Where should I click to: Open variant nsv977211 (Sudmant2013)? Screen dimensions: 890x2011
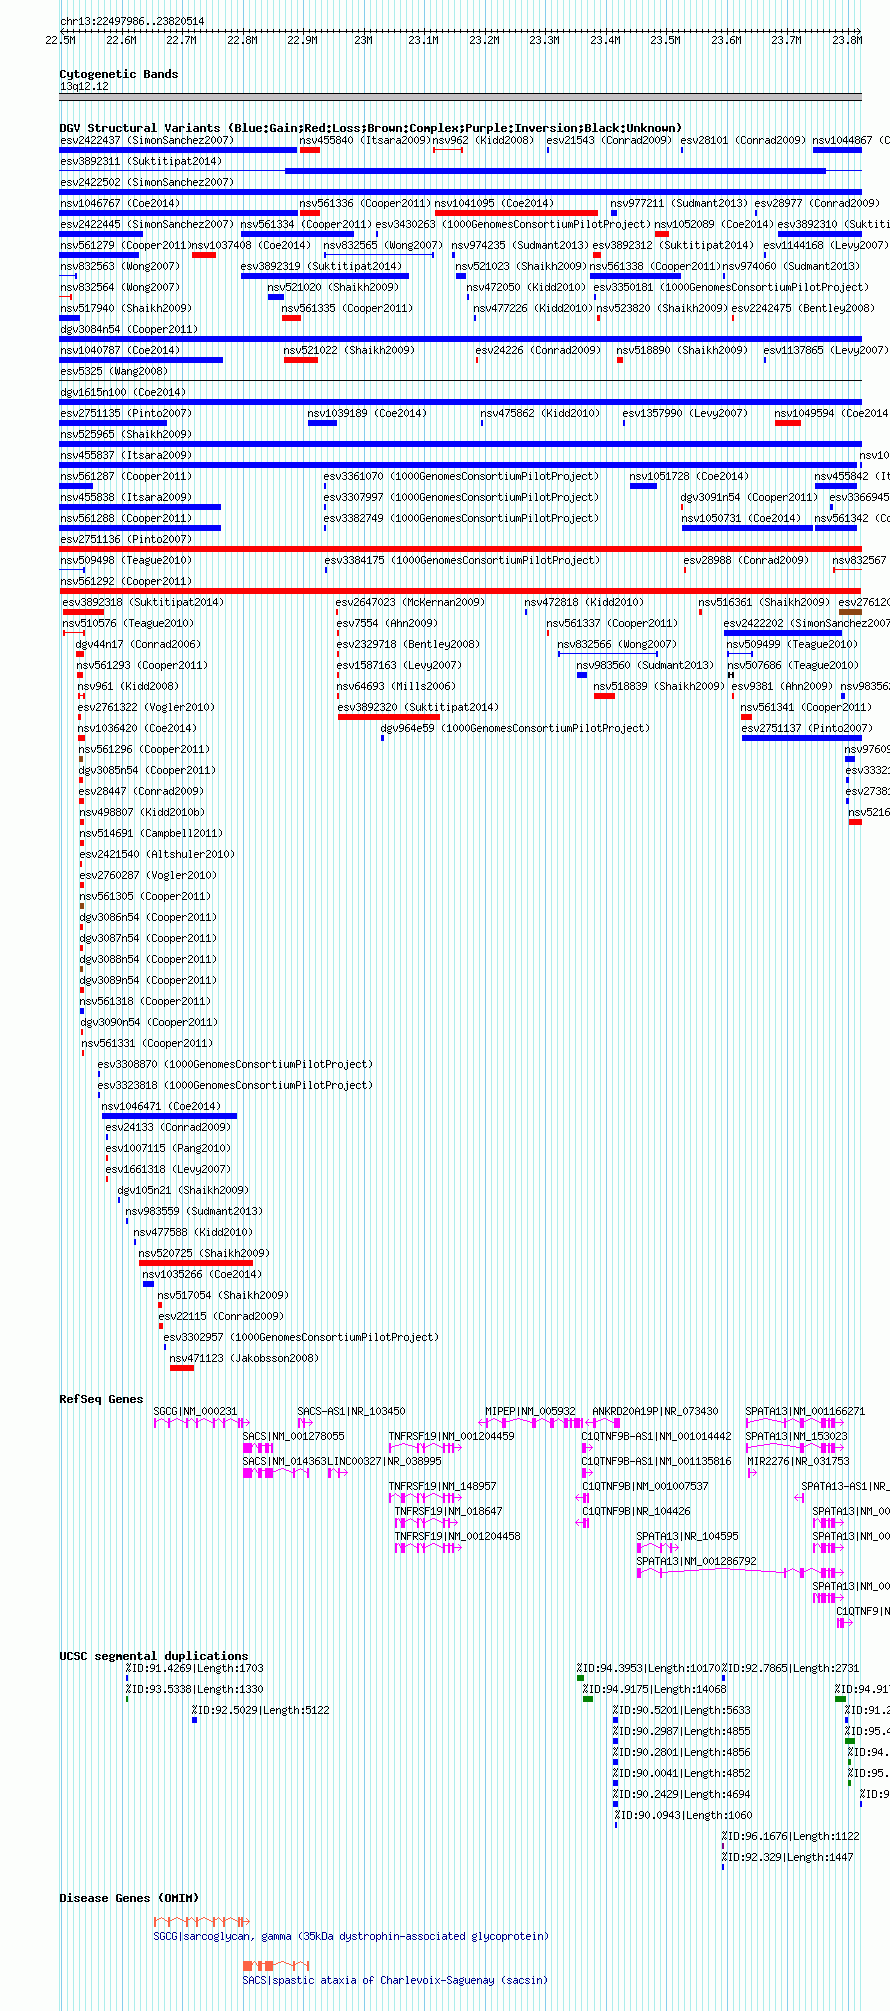click(679, 203)
